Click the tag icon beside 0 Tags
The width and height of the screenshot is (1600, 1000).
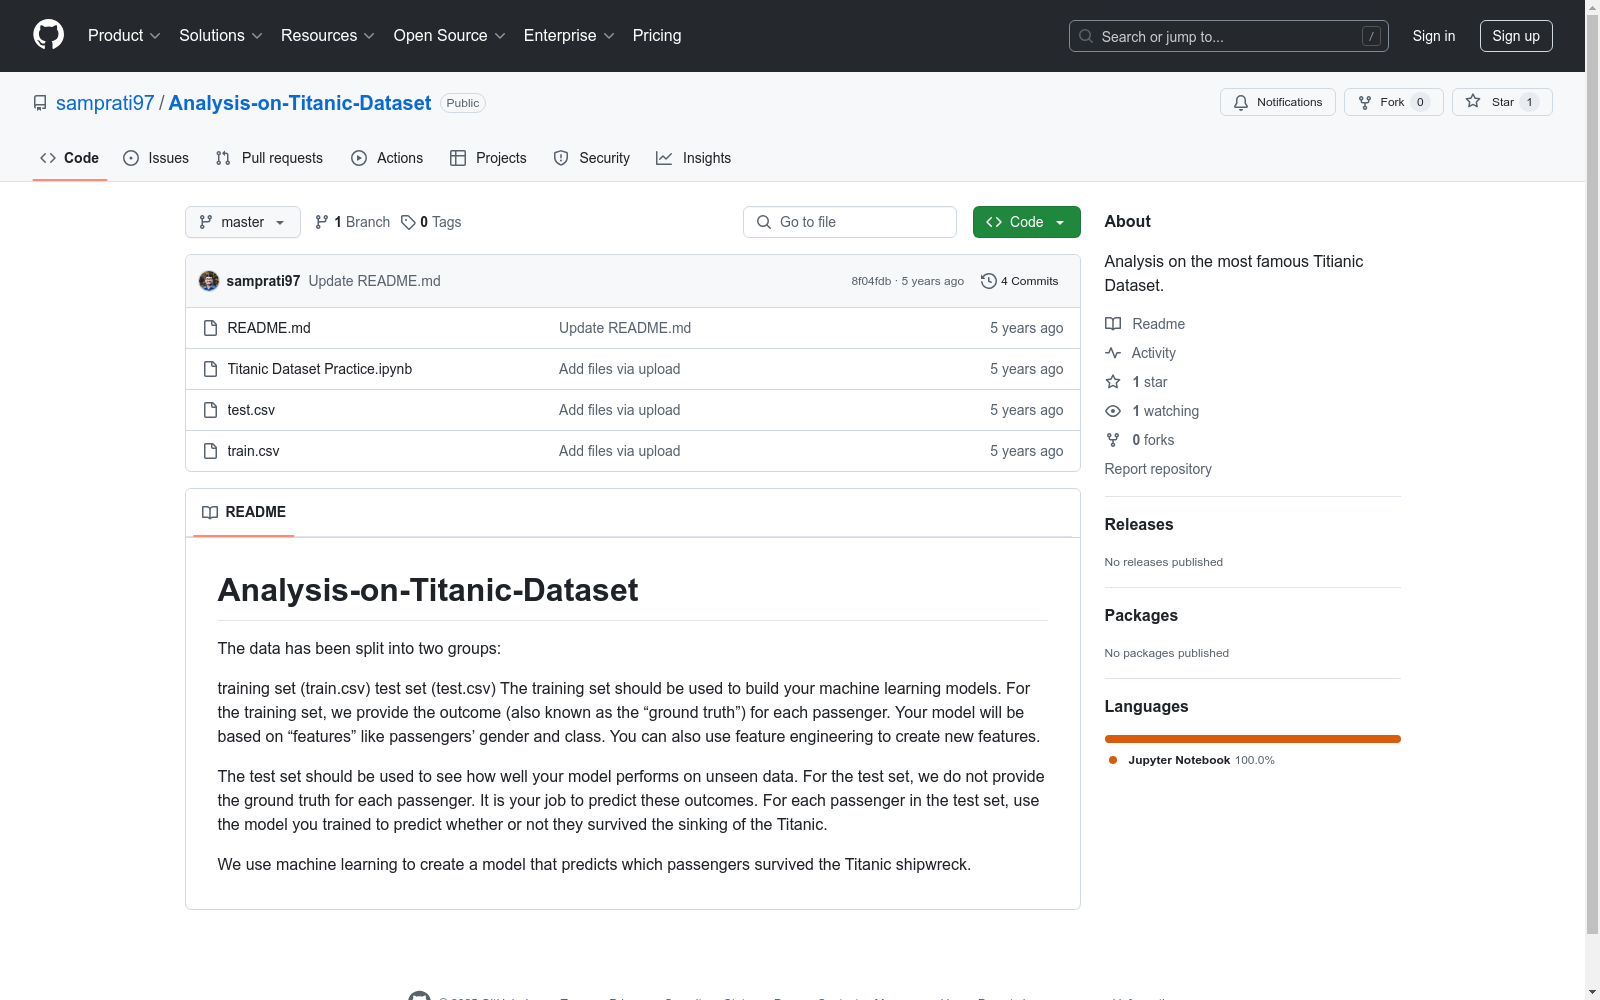408,222
